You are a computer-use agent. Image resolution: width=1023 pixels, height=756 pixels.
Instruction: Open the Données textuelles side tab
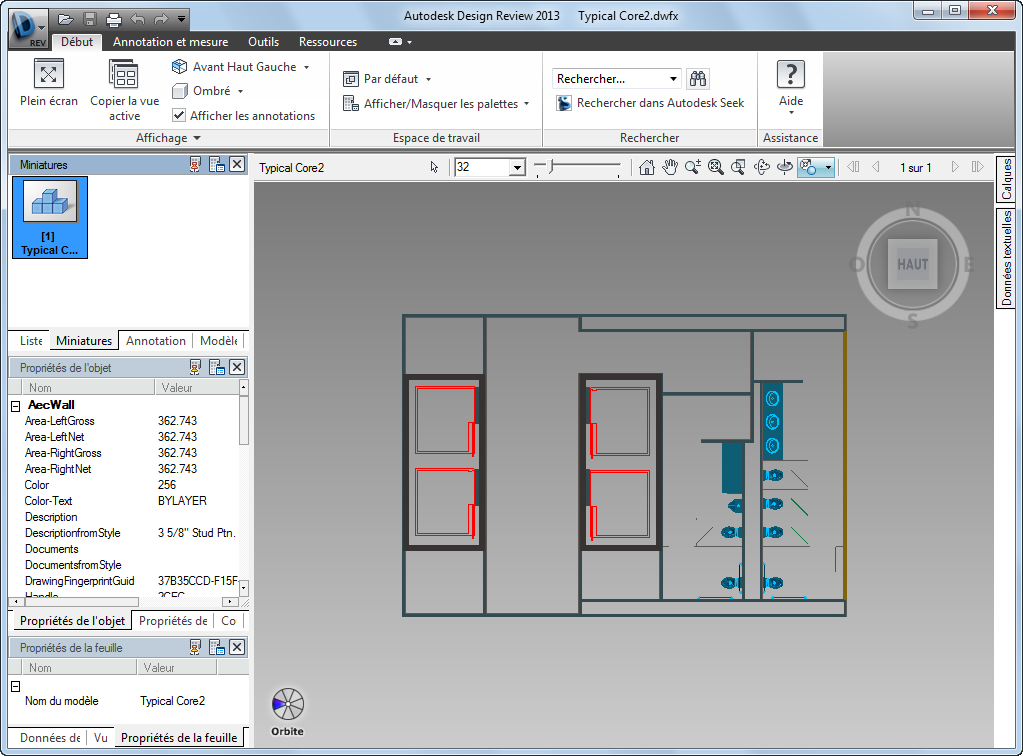(1005, 258)
